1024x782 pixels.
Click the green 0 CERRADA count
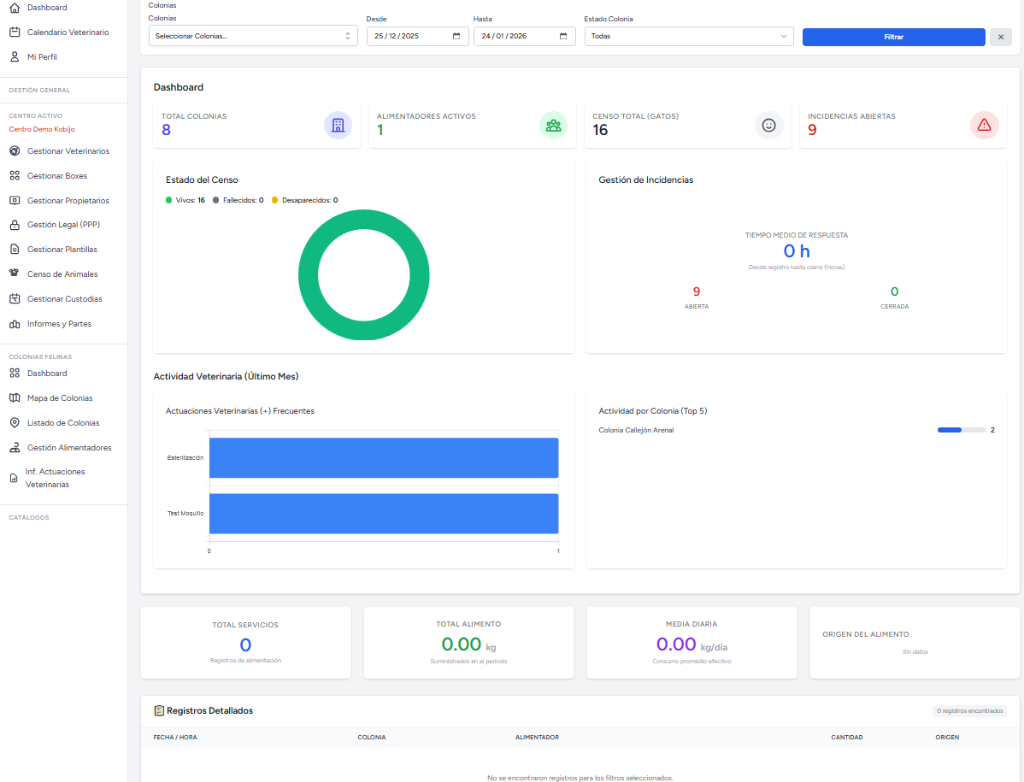click(x=895, y=291)
